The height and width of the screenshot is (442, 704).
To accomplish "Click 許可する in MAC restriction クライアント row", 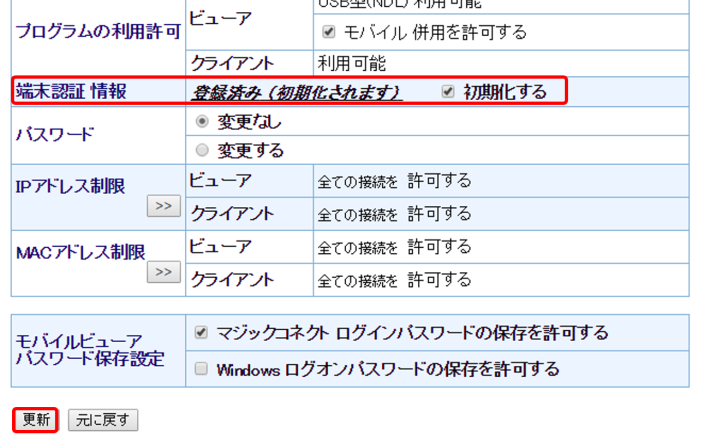I will [x=438, y=279].
